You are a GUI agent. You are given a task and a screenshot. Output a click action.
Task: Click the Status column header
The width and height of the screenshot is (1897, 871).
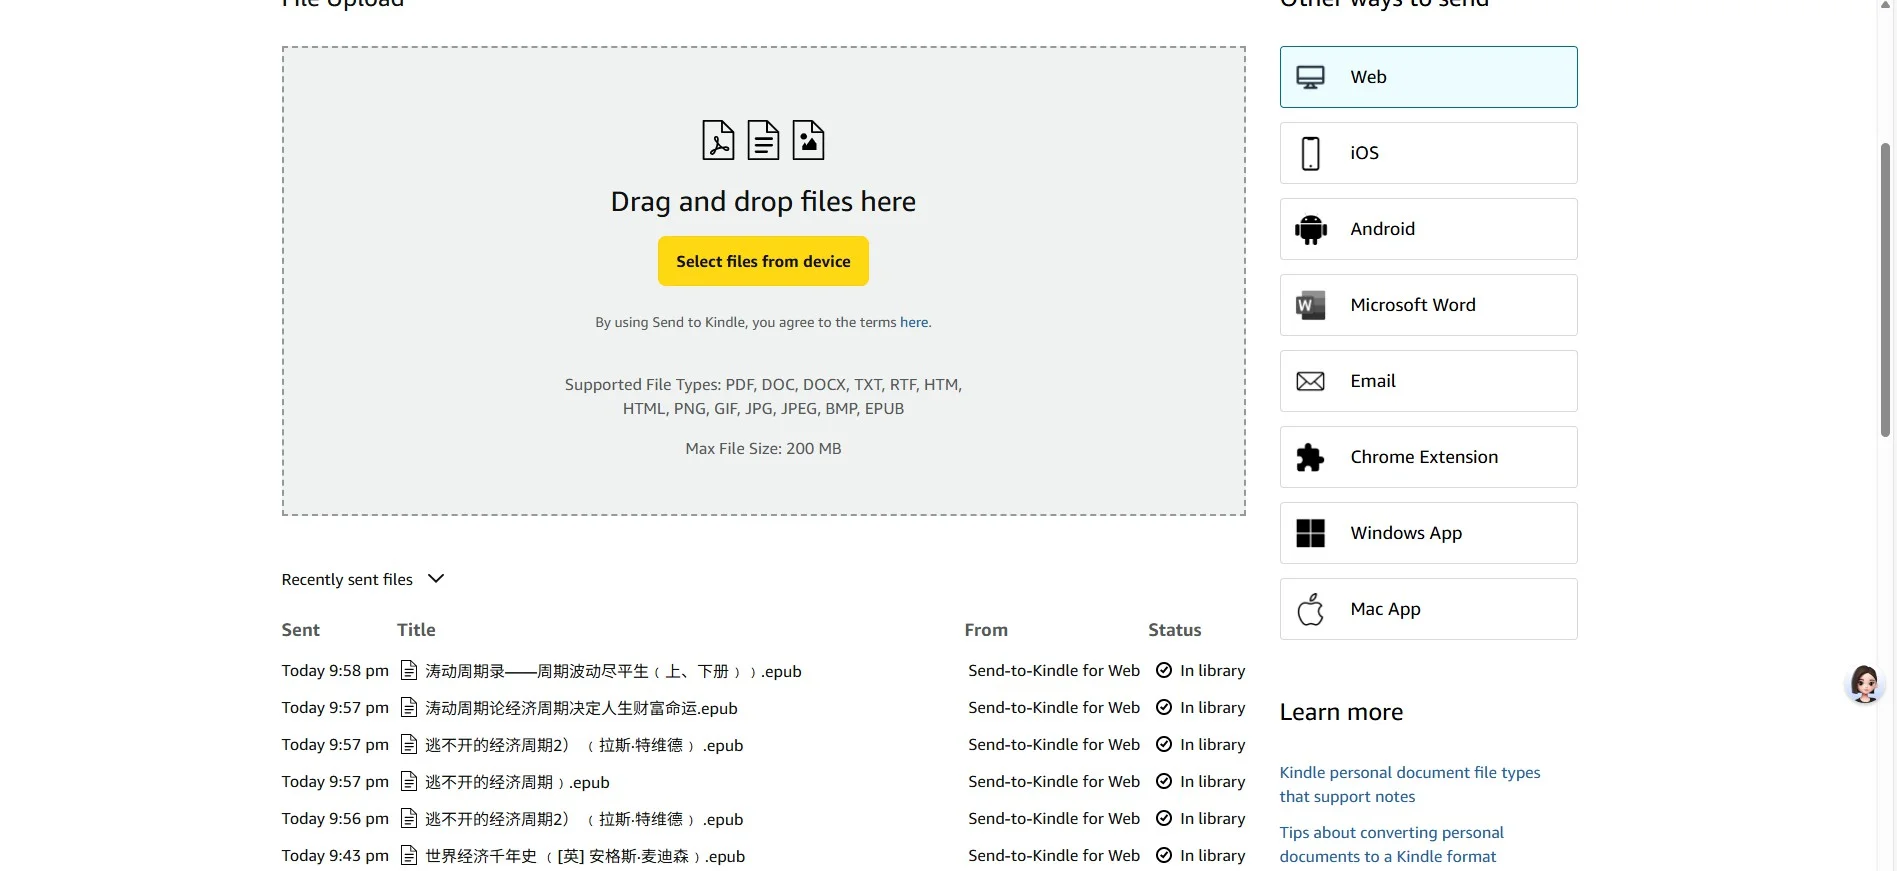[1174, 630]
